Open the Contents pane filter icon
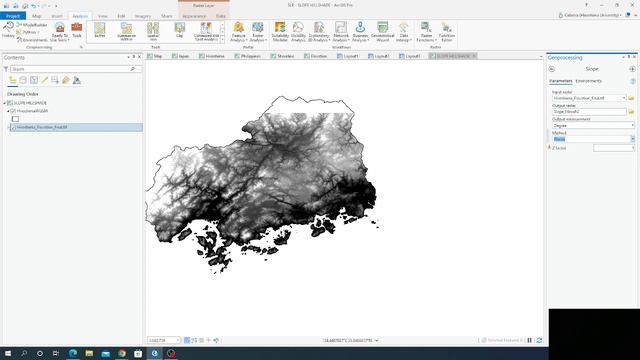This screenshot has height=360, width=640. coord(6,69)
